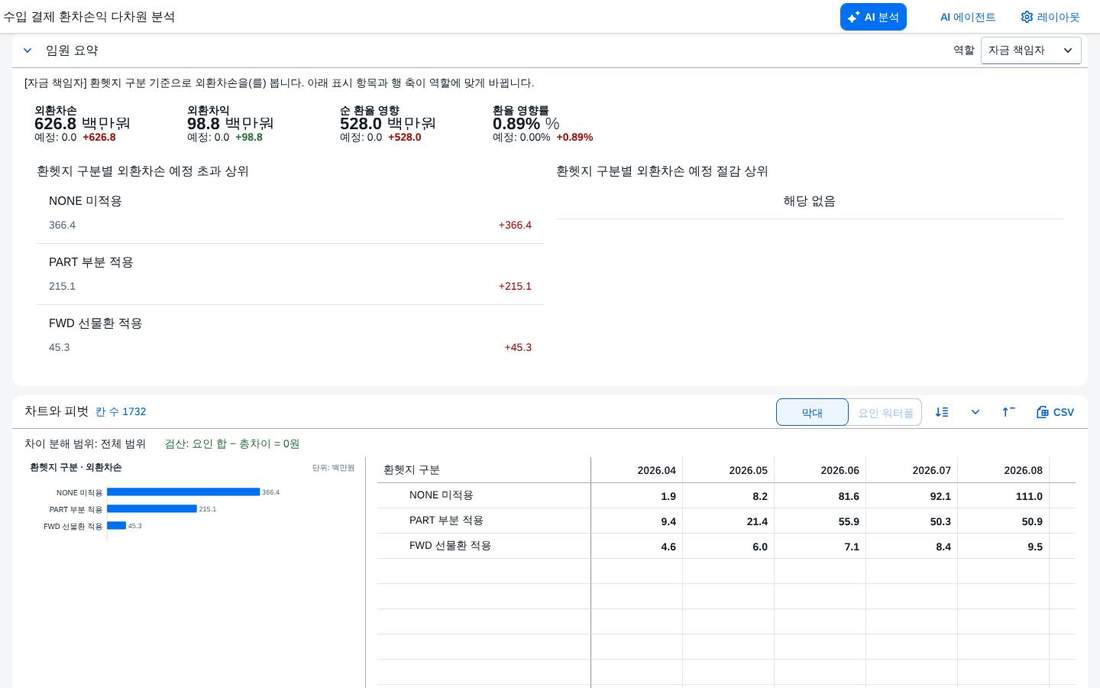Click the 칸 수 1732 link

pos(121,412)
